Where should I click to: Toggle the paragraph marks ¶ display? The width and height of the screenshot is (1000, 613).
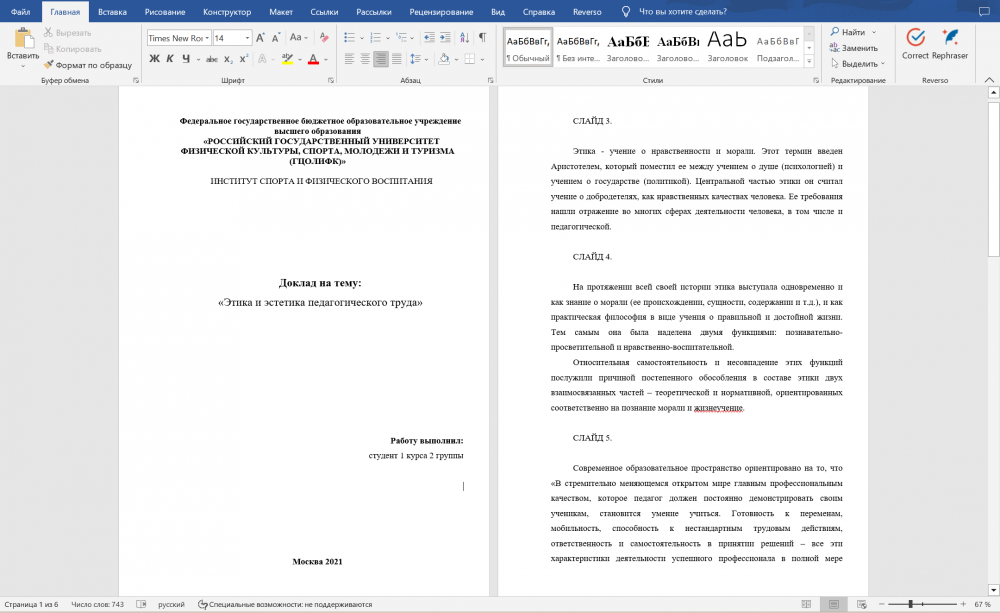pos(483,38)
